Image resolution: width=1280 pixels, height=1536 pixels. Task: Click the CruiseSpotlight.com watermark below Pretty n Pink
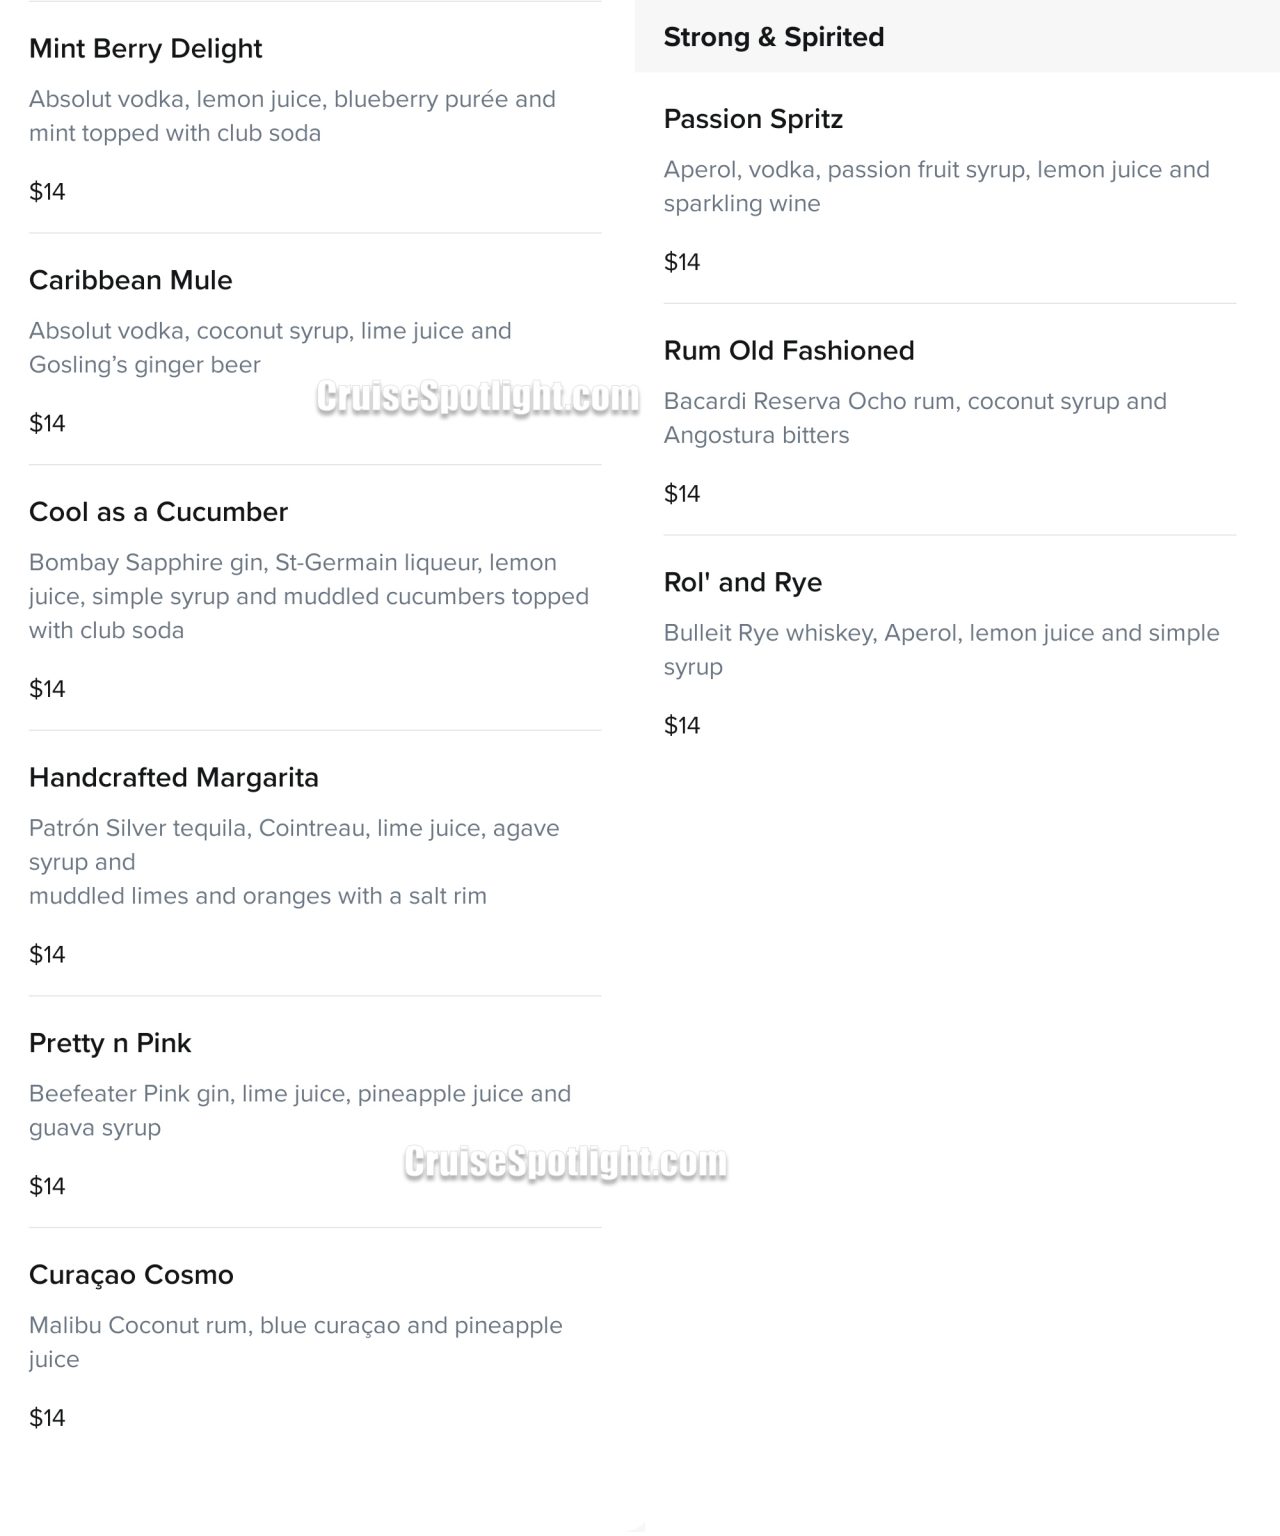(x=565, y=1163)
